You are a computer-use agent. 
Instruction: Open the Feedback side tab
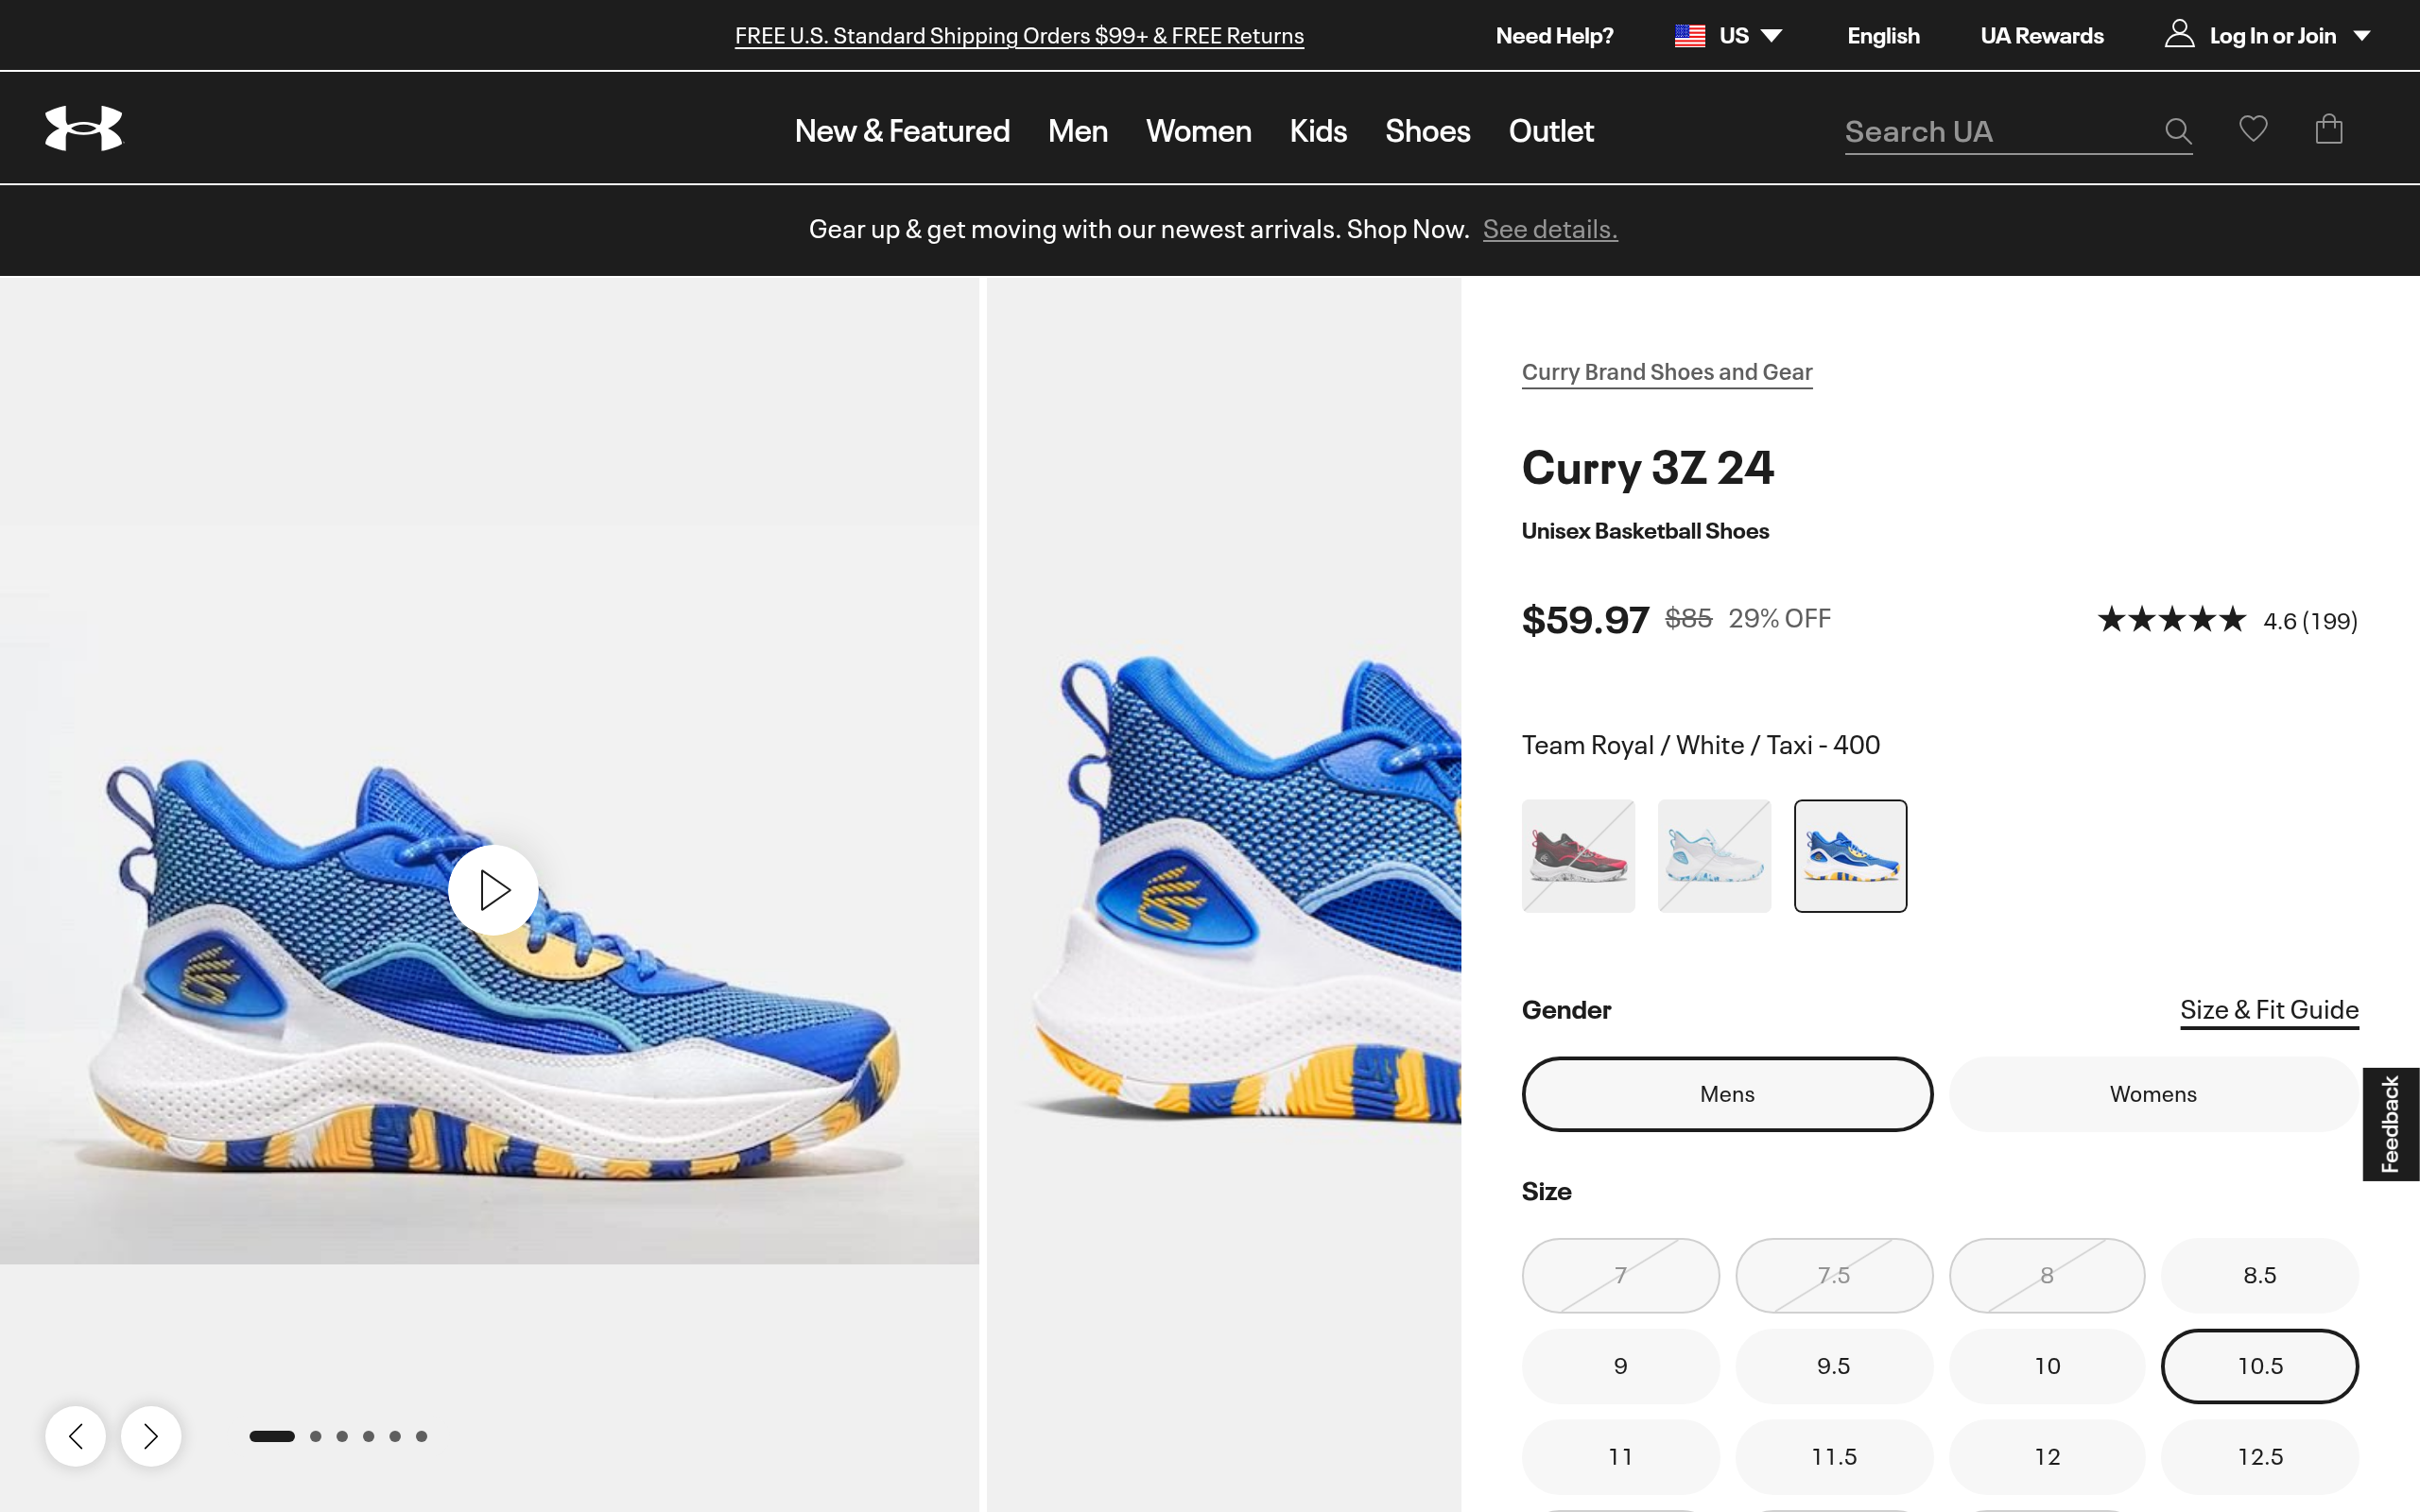(x=2390, y=1124)
